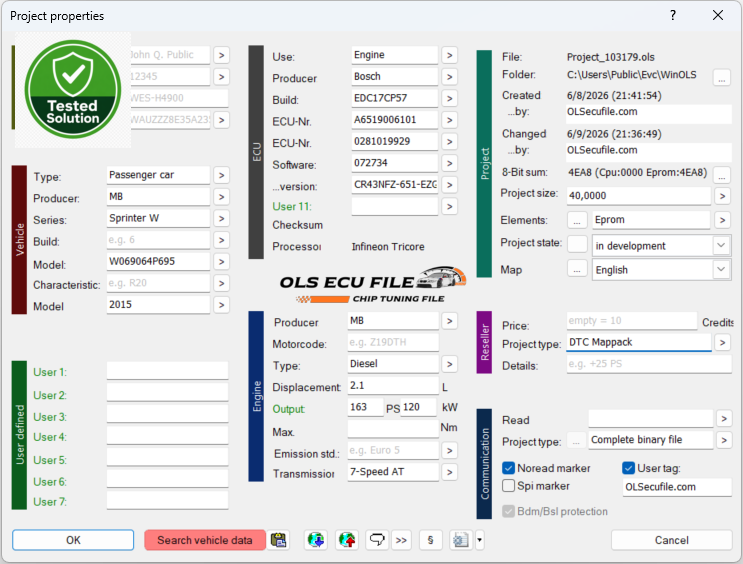Click the User tag field OLSecufile.com
Screen dimensions: 743x564
pos(677,487)
